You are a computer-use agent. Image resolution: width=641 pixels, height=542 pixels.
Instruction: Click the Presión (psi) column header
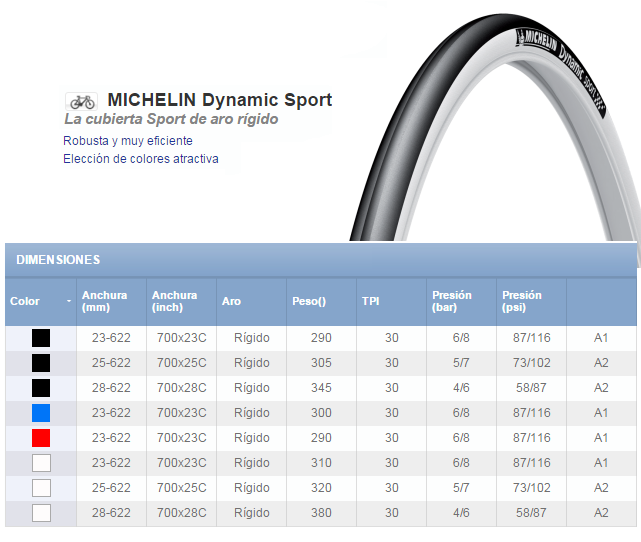click(531, 301)
